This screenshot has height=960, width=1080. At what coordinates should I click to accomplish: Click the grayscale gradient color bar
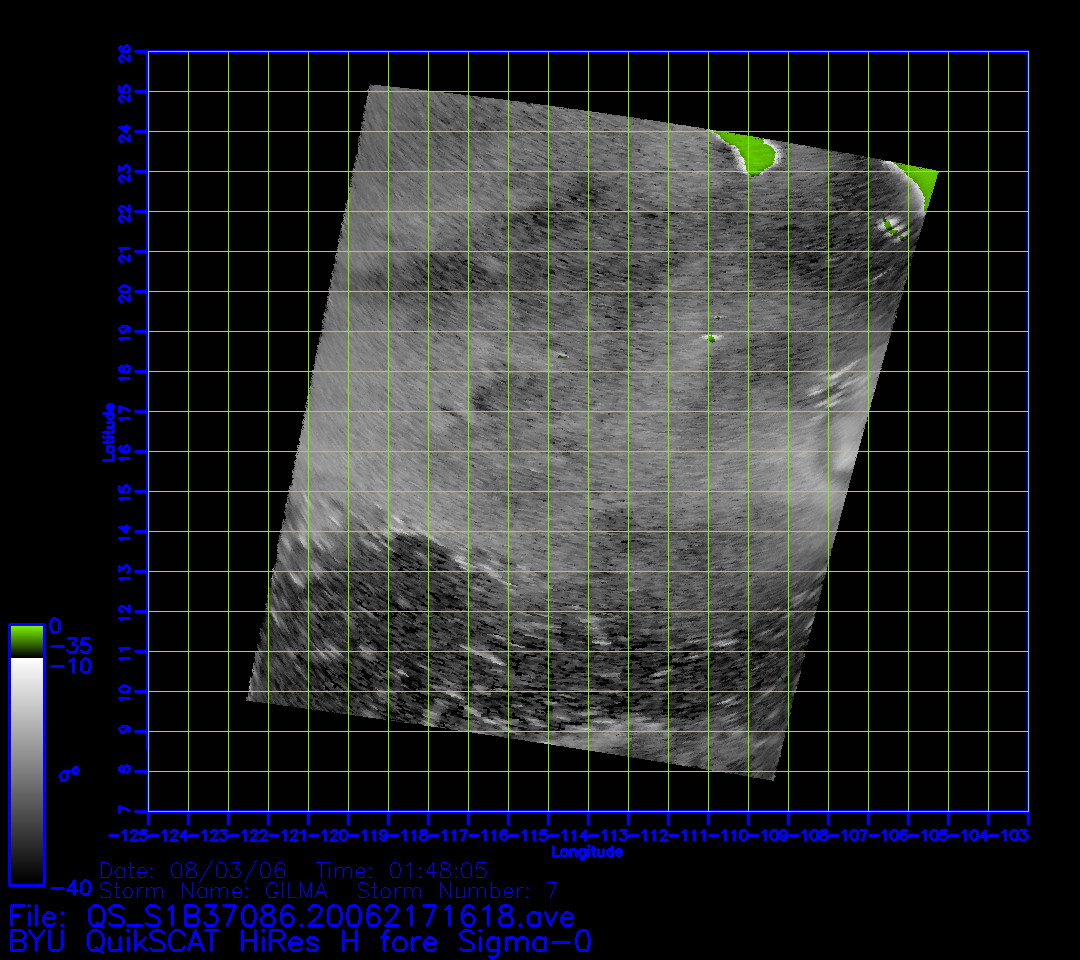click(26, 770)
